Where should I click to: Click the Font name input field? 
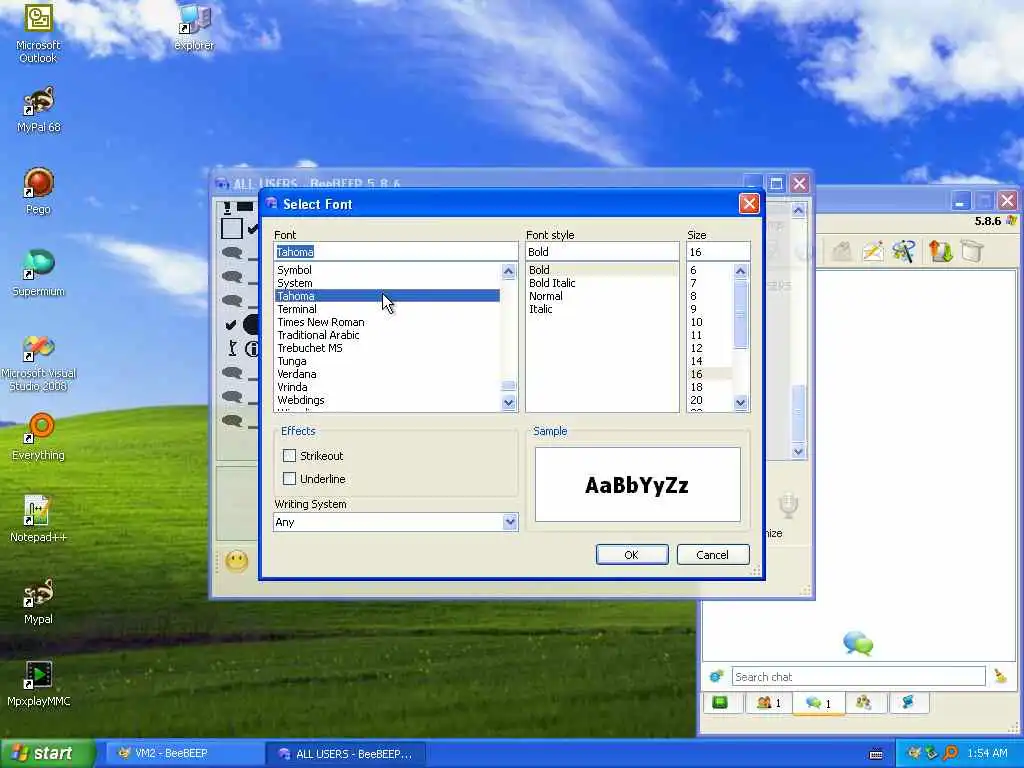[x=396, y=251]
